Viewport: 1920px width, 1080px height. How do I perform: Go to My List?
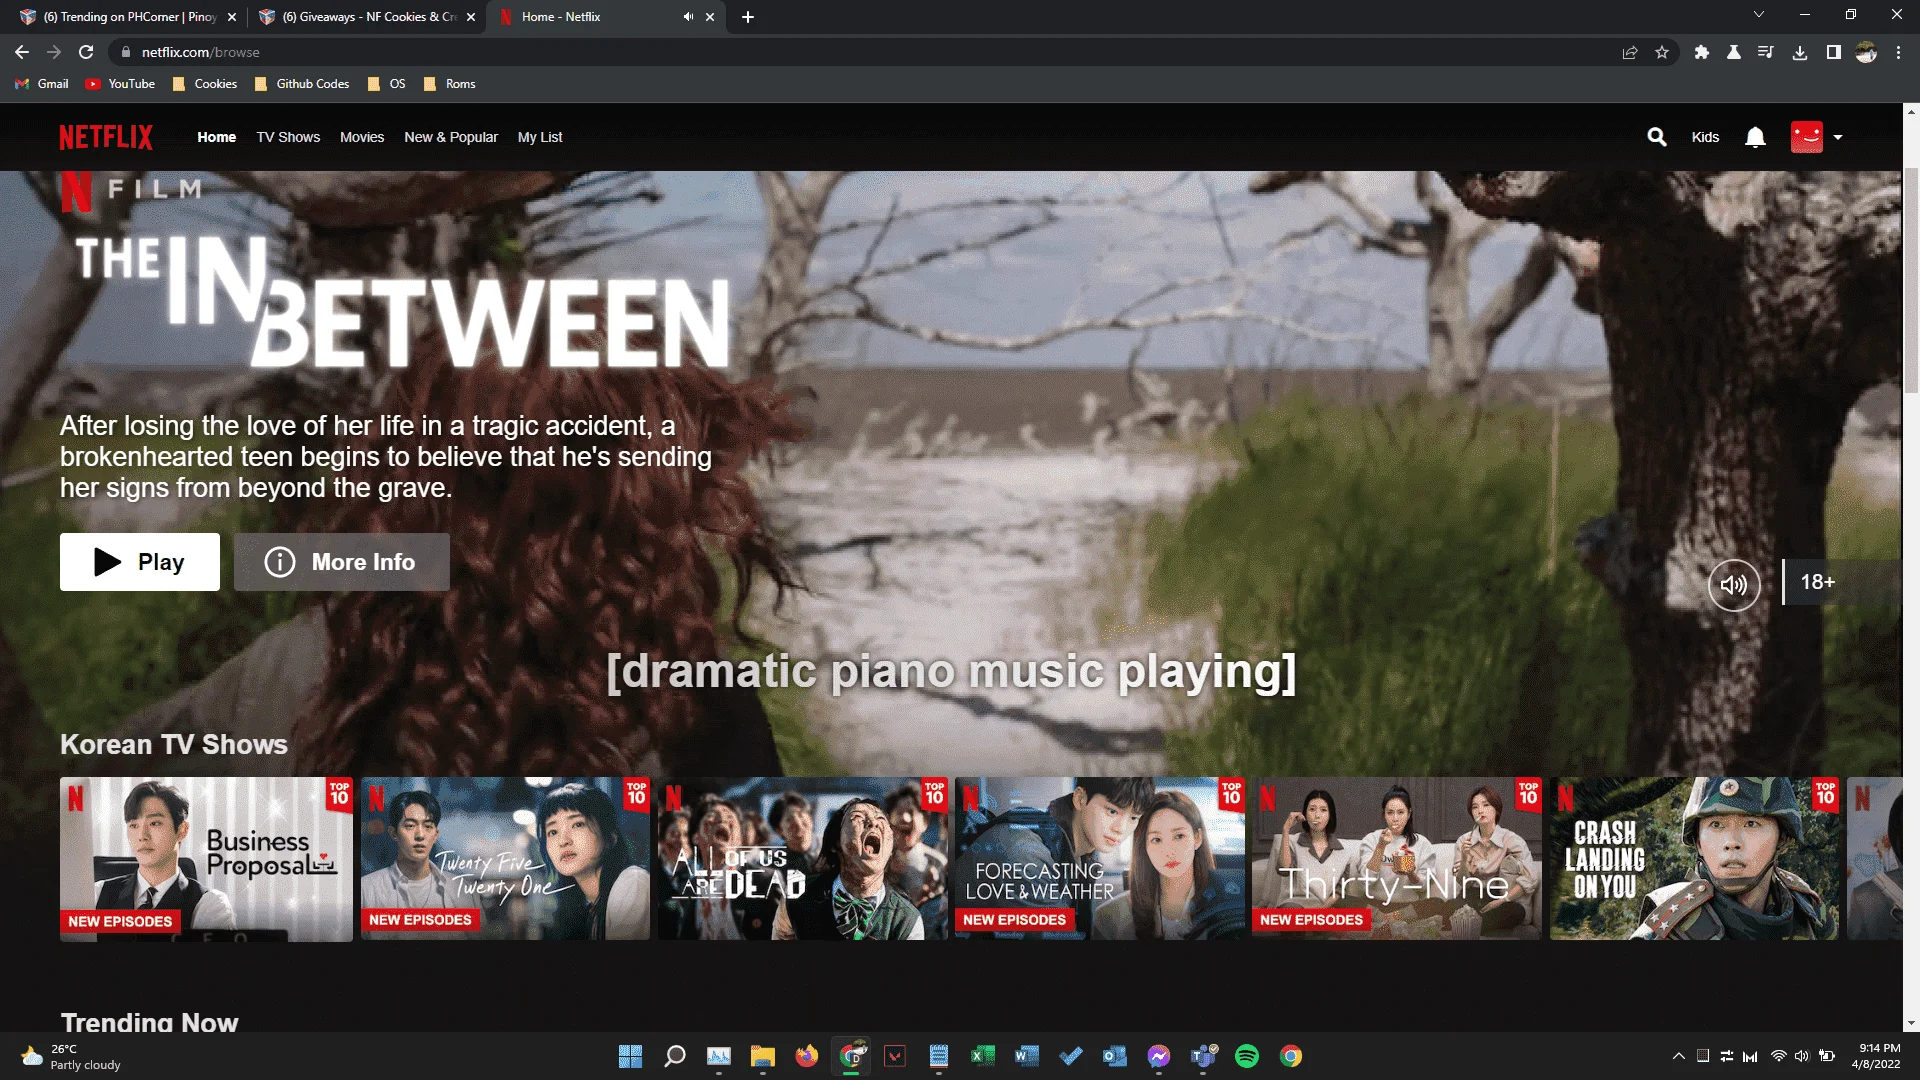click(x=540, y=137)
